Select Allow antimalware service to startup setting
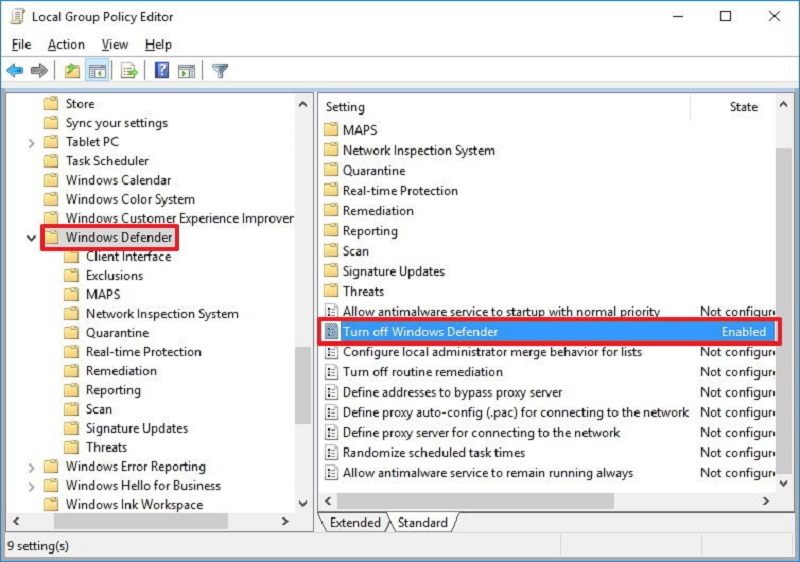Screen dimensions: 800x562 tap(501, 311)
